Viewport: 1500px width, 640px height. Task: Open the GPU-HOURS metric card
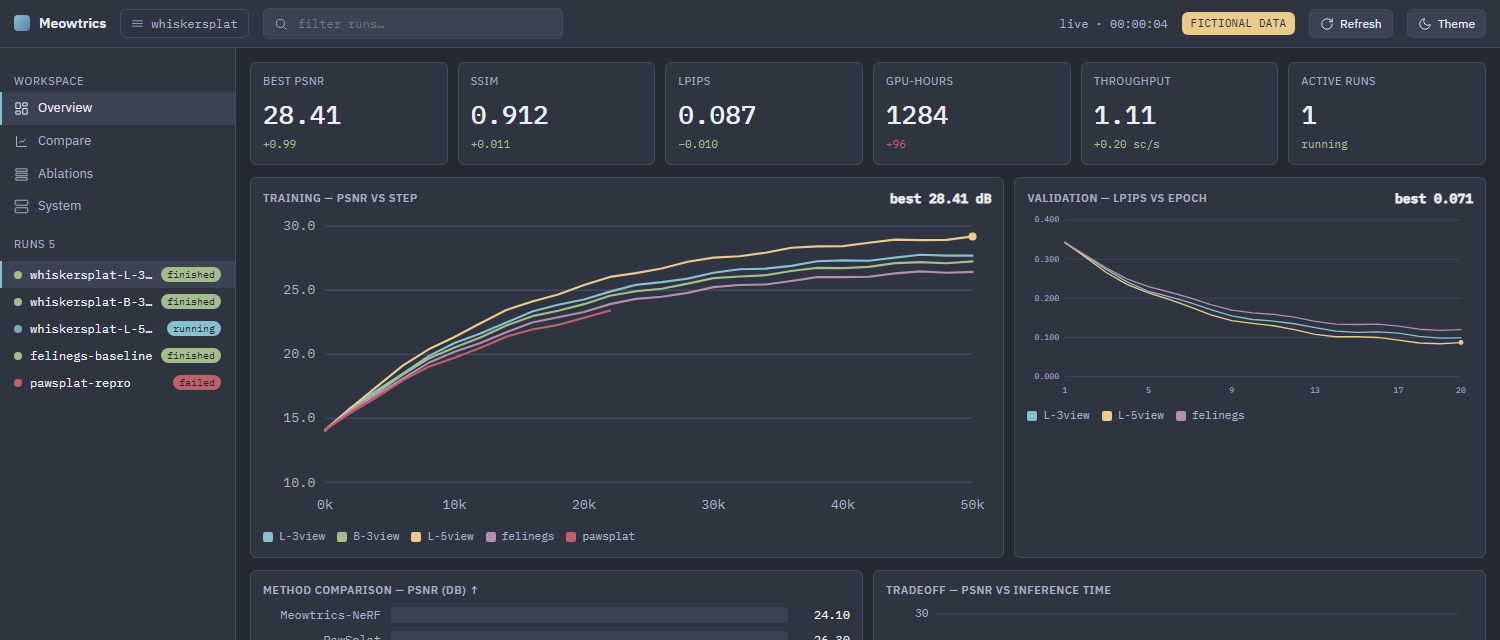[x=972, y=113]
